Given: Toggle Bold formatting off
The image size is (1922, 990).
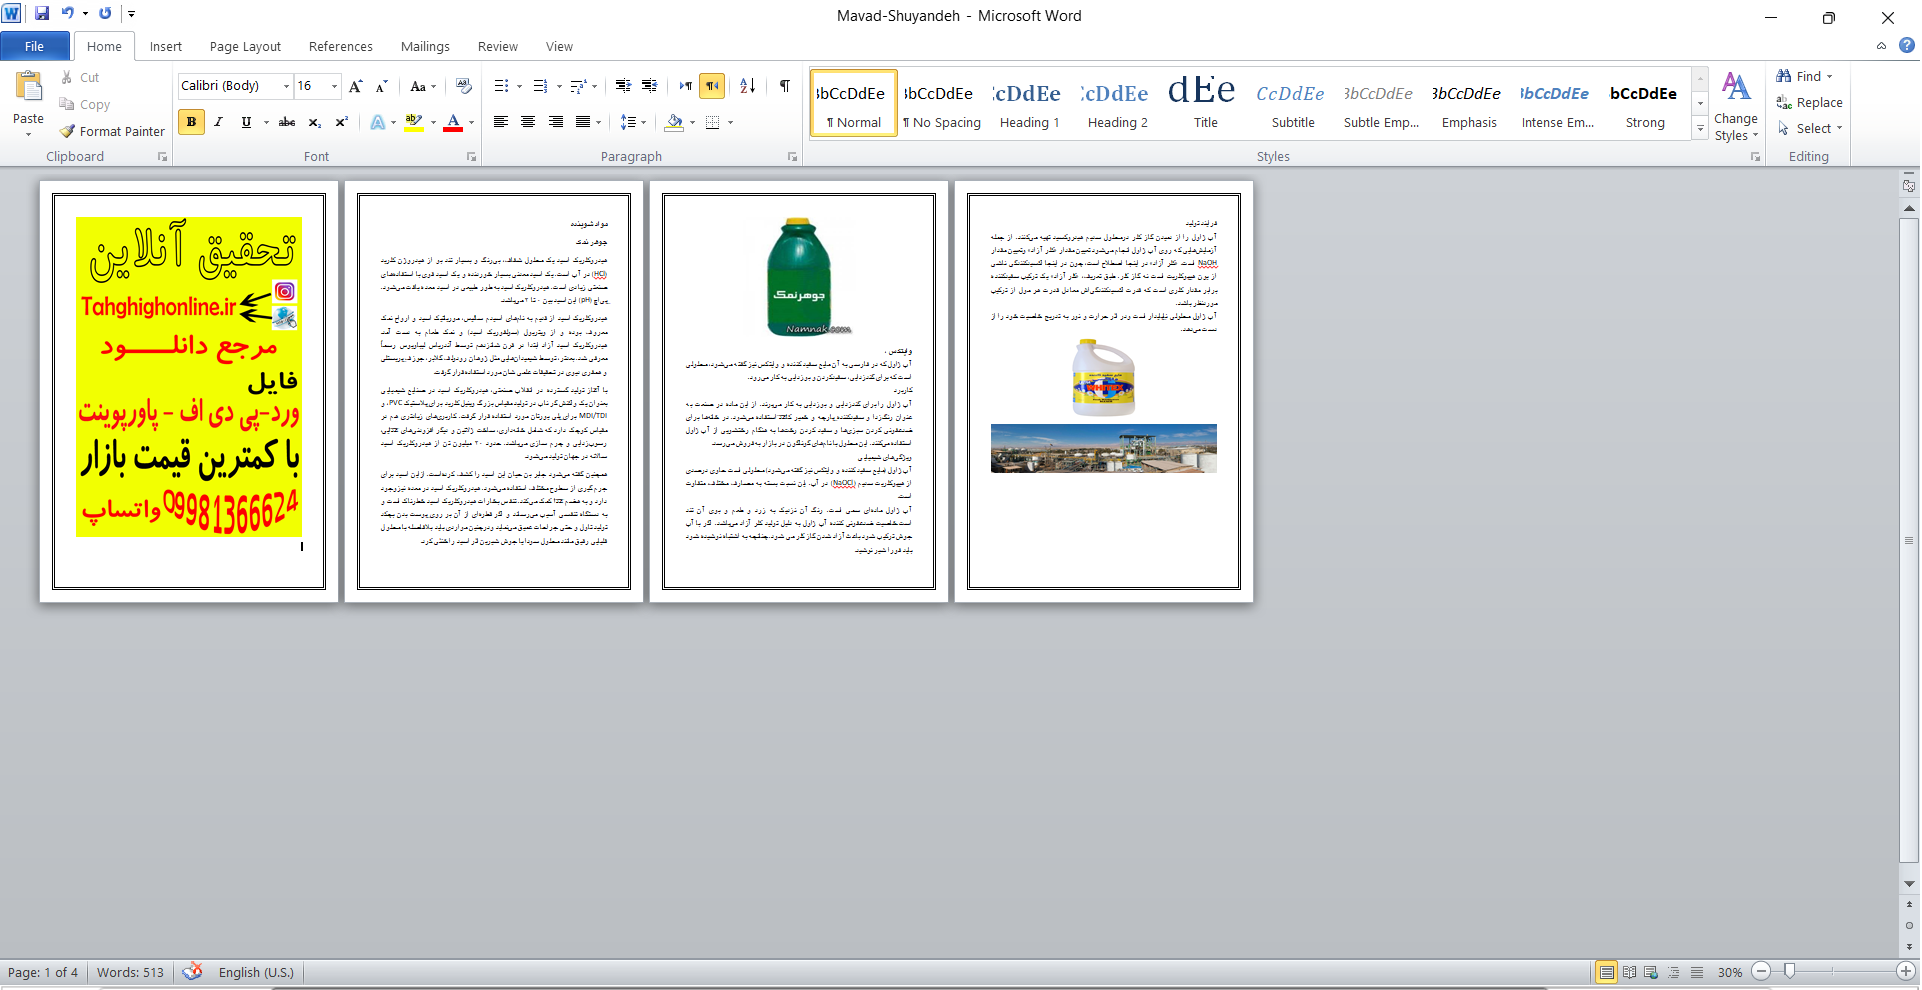Looking at the screenshot, I should (191, 122).
